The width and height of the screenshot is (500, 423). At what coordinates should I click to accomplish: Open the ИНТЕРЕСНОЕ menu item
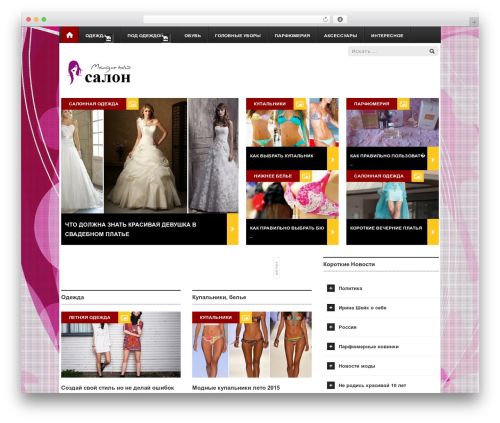[x=387, y=35]
